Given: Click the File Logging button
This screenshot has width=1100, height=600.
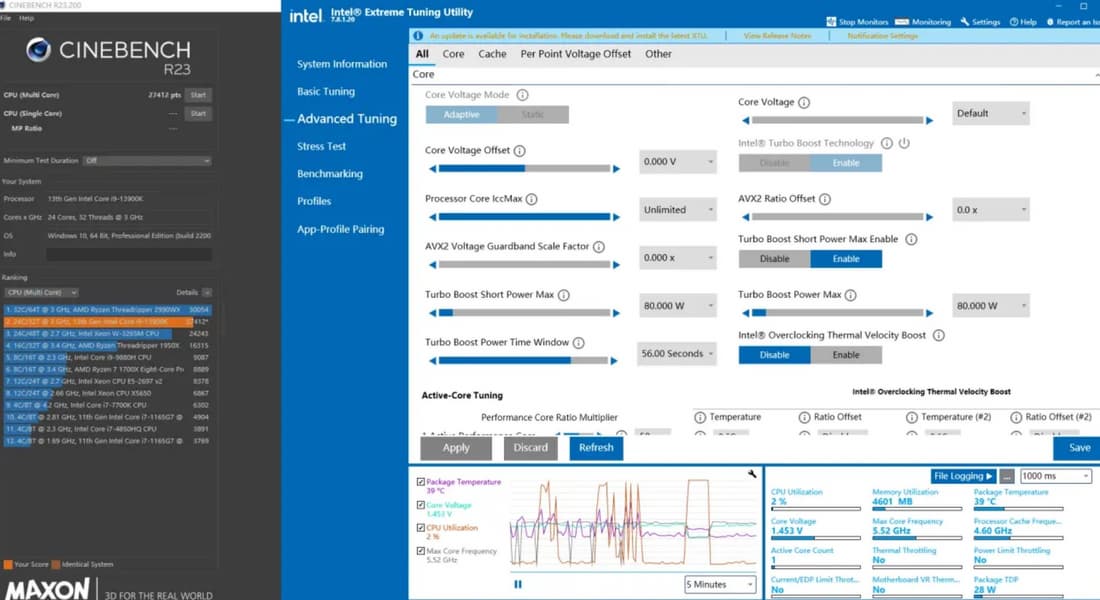Looking at the screenshot, I should point(963,476).
